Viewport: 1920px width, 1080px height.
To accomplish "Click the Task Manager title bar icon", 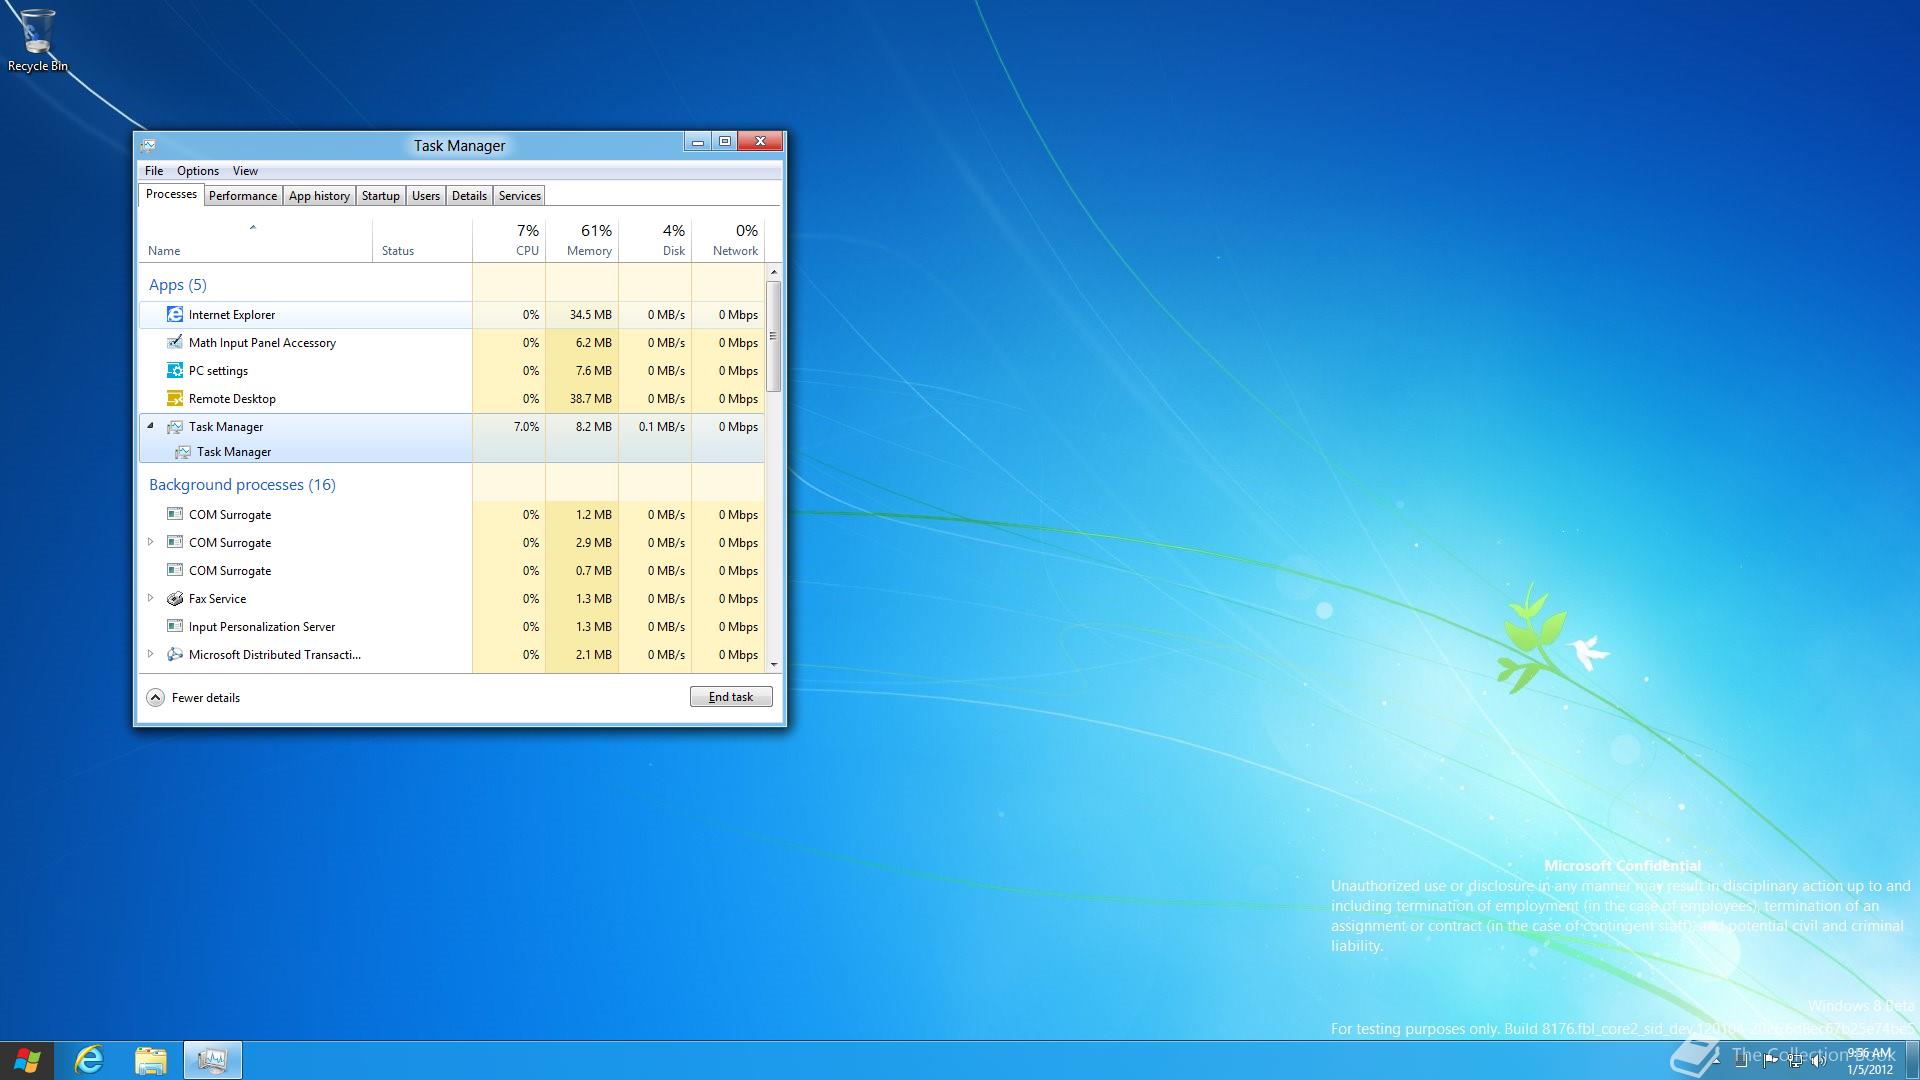I will [x=148, y=145].
